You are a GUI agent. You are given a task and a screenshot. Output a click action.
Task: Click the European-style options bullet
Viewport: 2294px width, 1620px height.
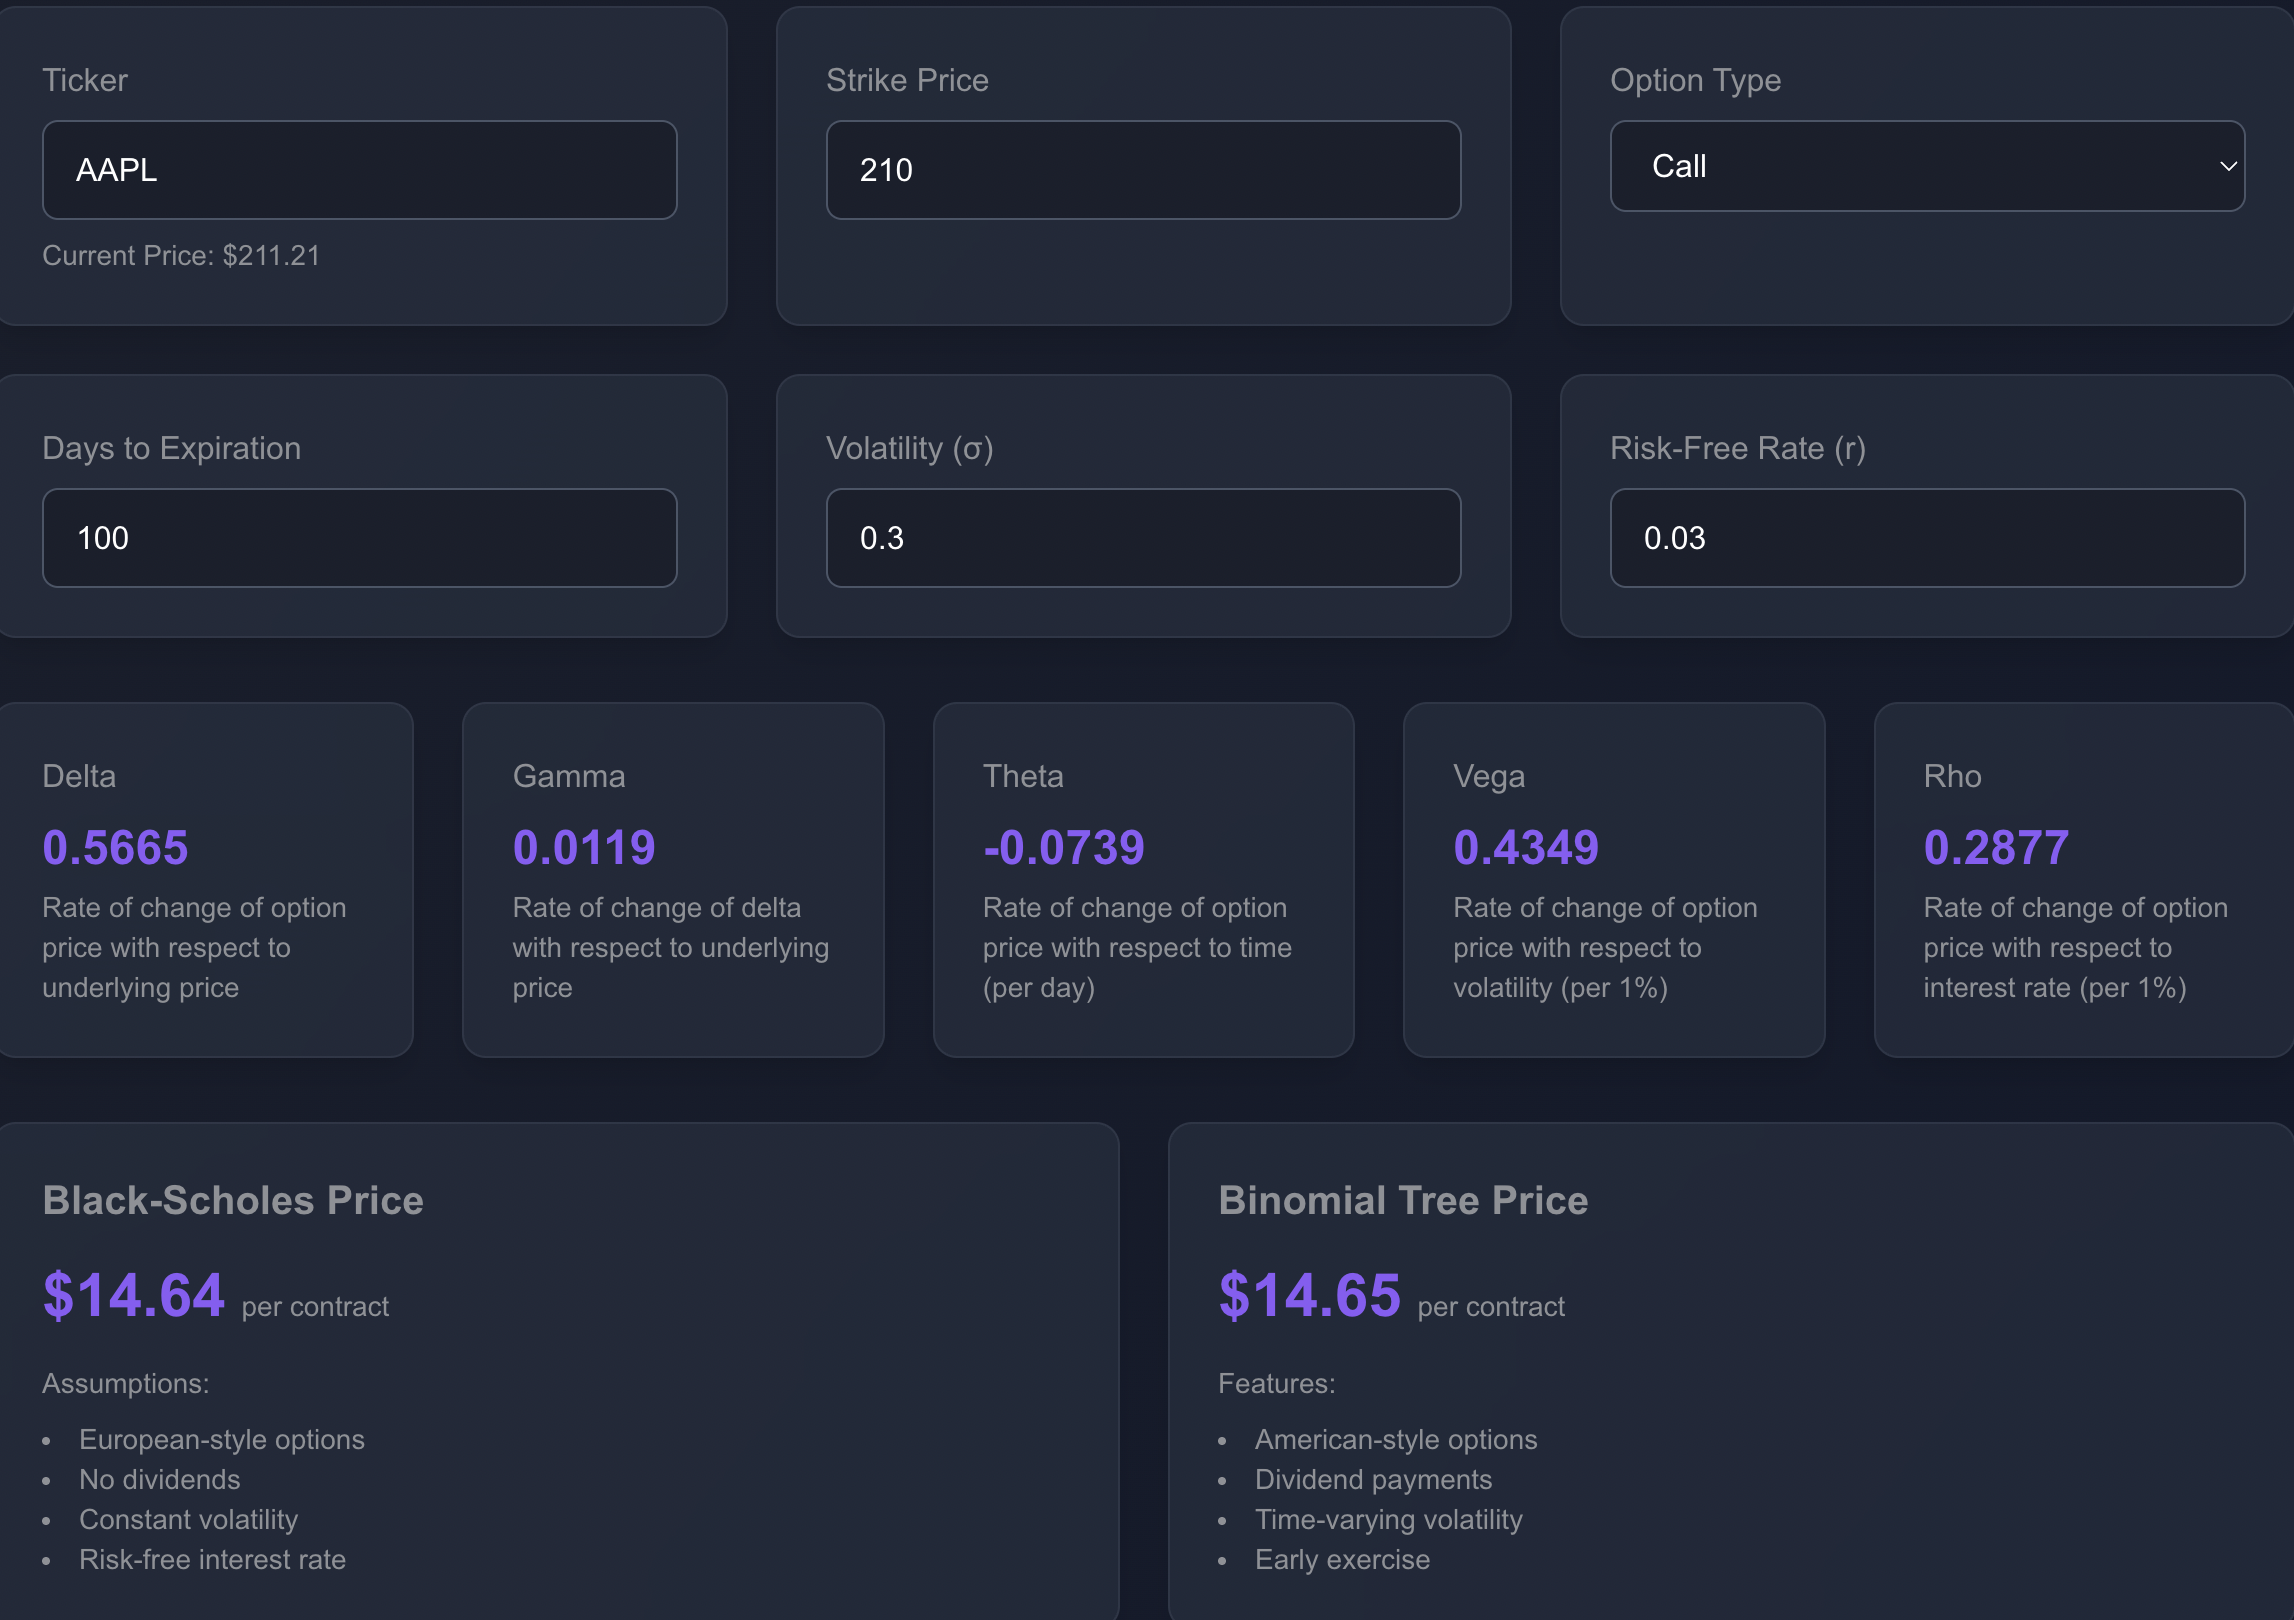pyautogui.click(x=222, y=1440)
